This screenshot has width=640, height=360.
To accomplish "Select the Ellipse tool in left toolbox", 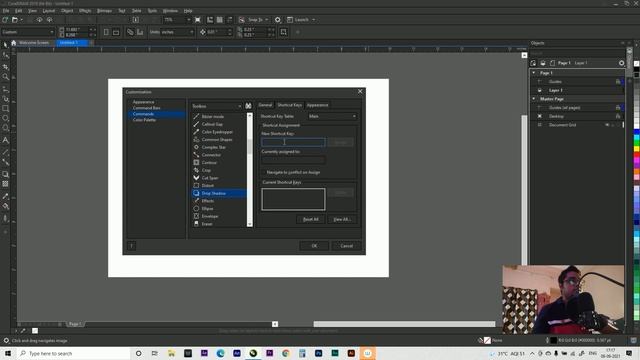I will [x=5, y=118].
